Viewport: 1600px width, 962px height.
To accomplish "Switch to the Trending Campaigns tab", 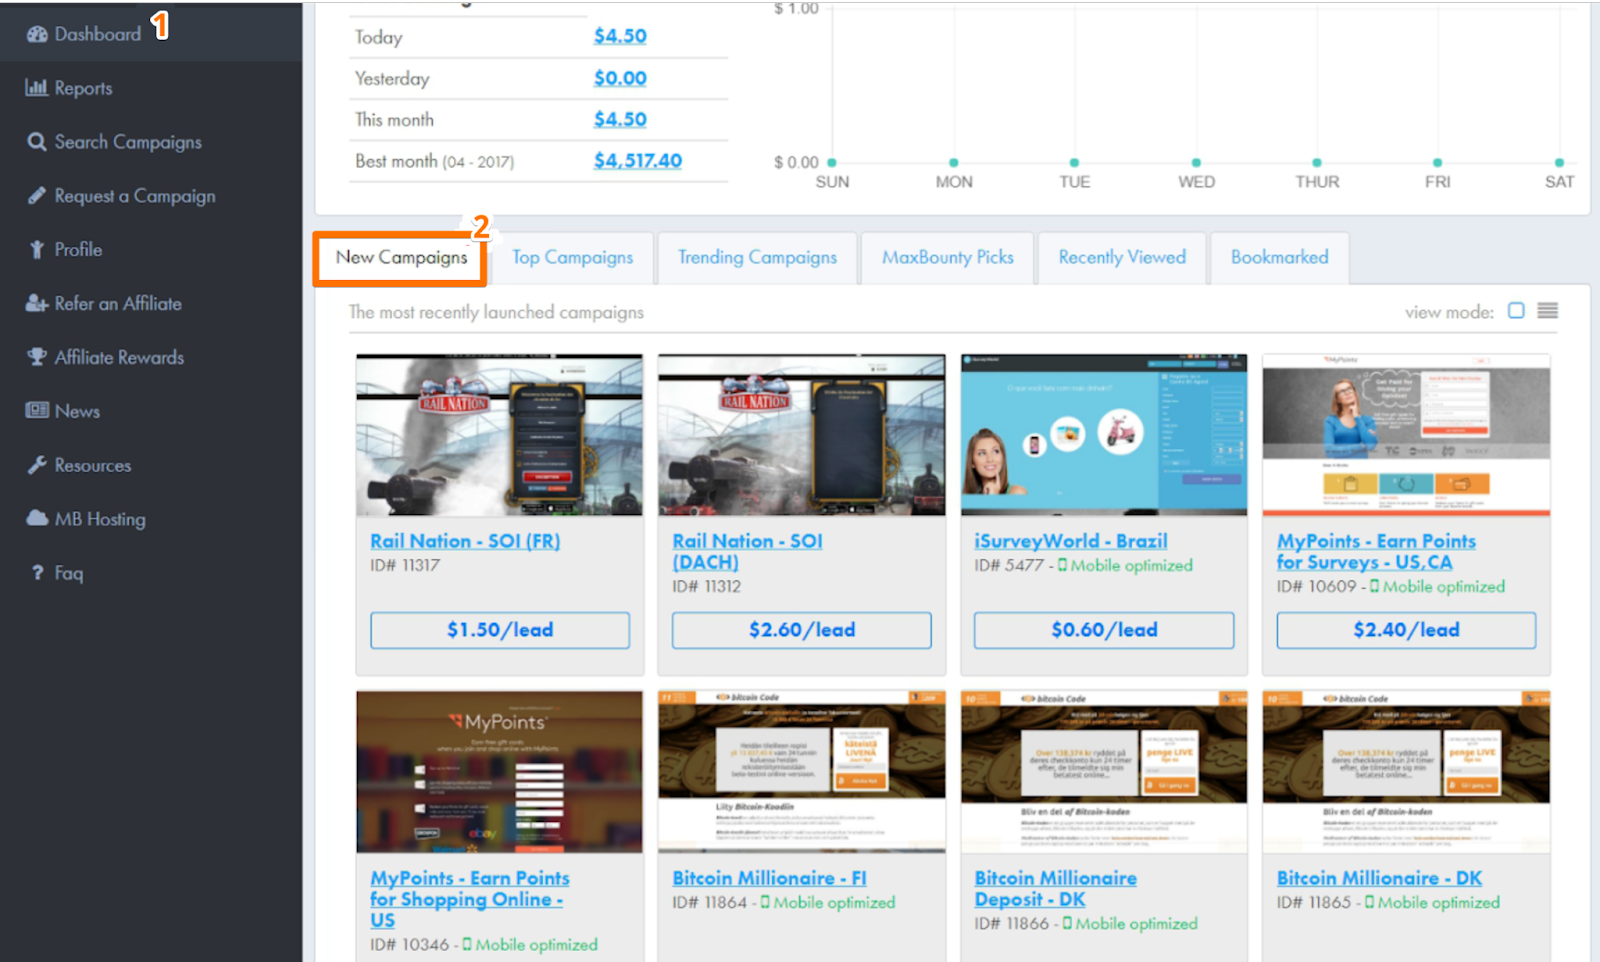I will coord(757,258).
